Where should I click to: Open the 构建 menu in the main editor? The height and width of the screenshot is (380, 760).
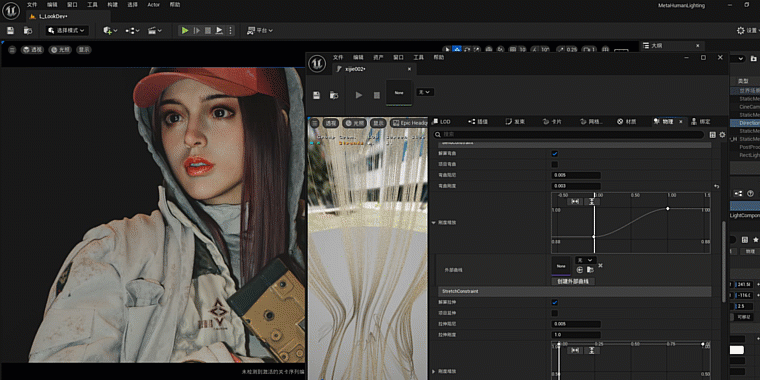click(112, 4)
